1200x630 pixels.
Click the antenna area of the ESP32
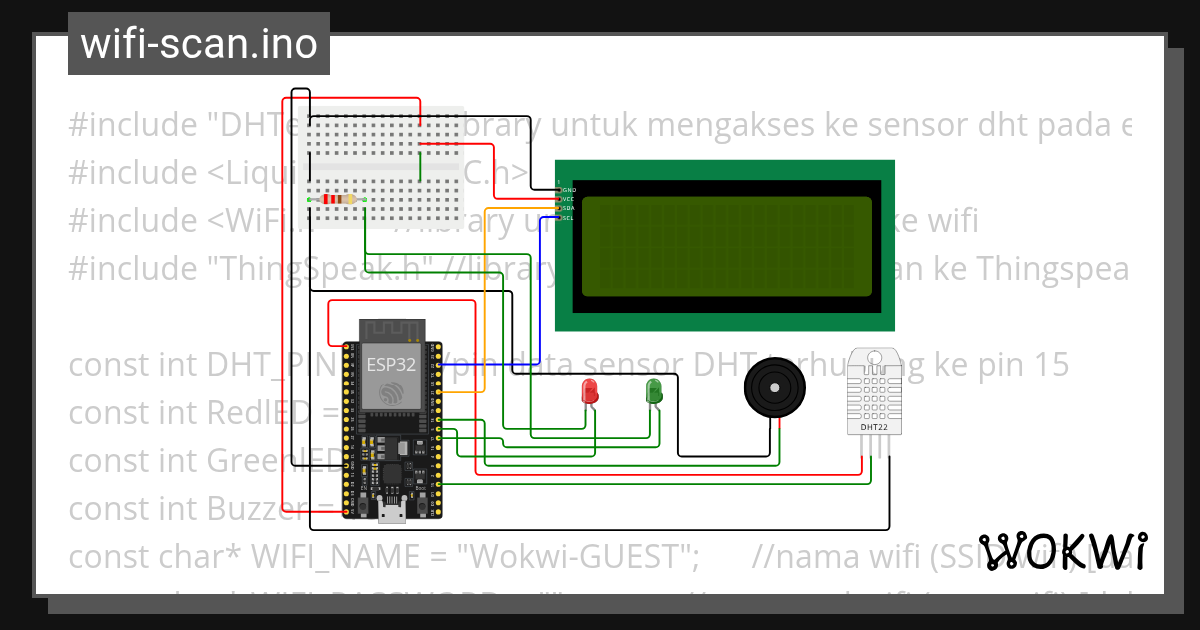pos(390,328)
